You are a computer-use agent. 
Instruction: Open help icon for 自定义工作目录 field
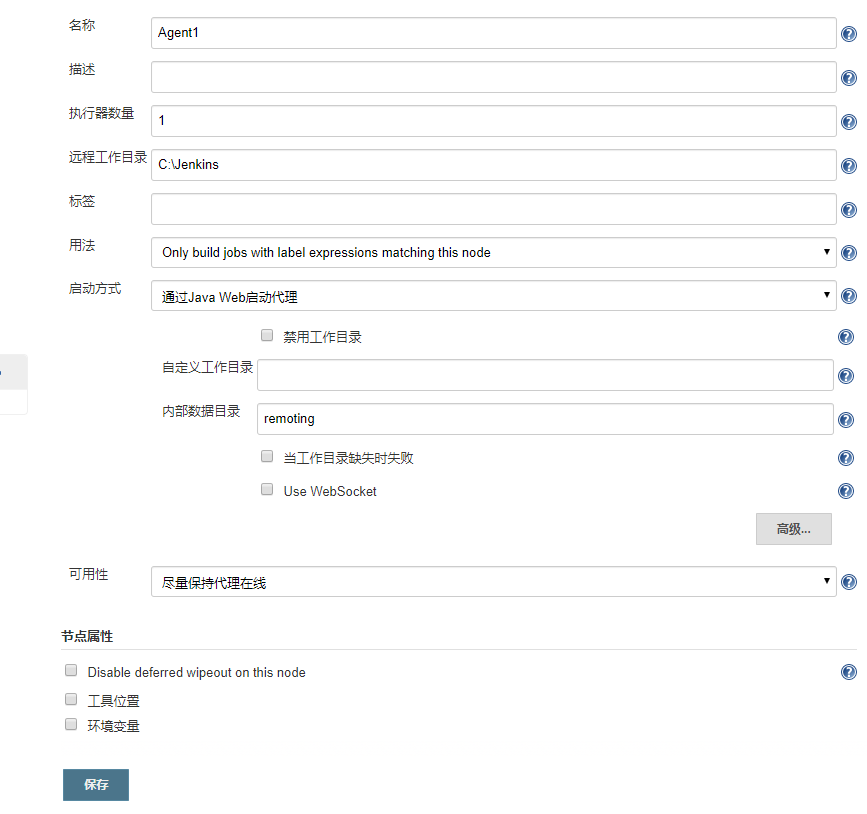[845, 376]
